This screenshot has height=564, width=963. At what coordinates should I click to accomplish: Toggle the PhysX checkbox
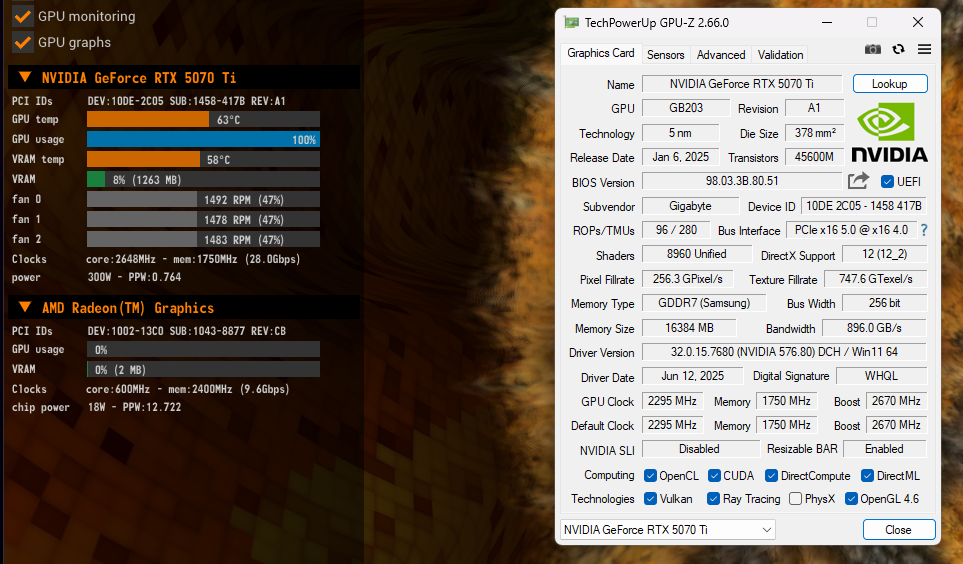coord(795,498)
